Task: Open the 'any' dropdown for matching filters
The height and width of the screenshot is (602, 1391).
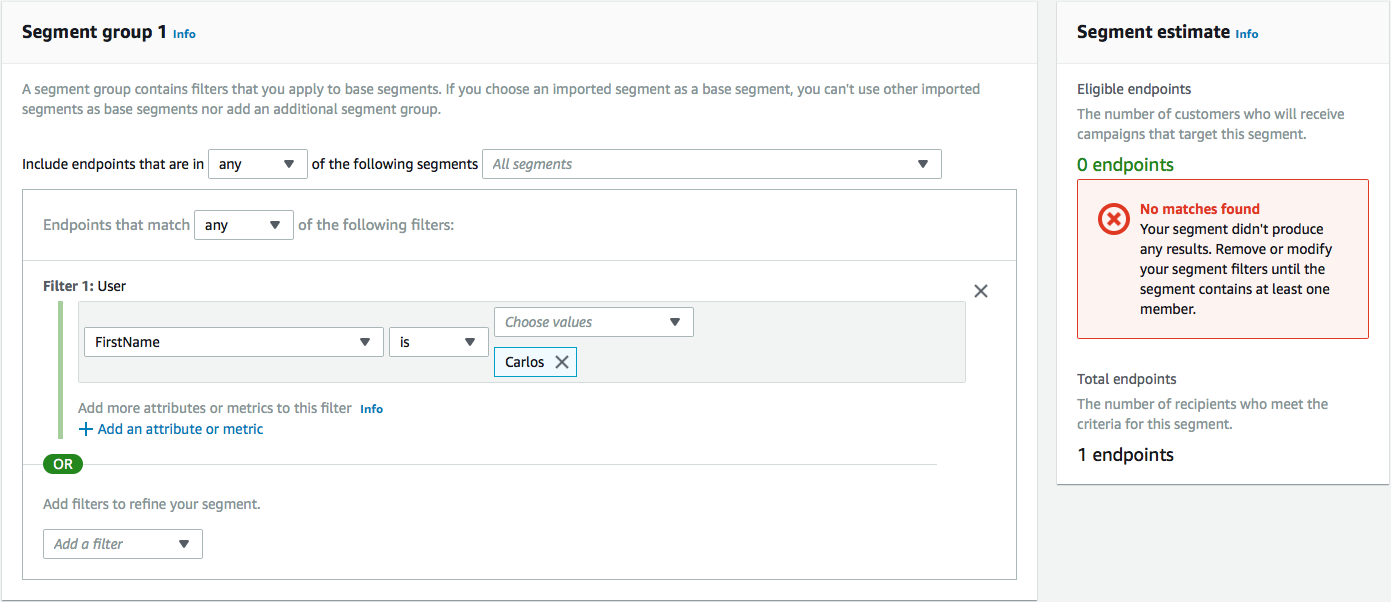Action: 243,225
